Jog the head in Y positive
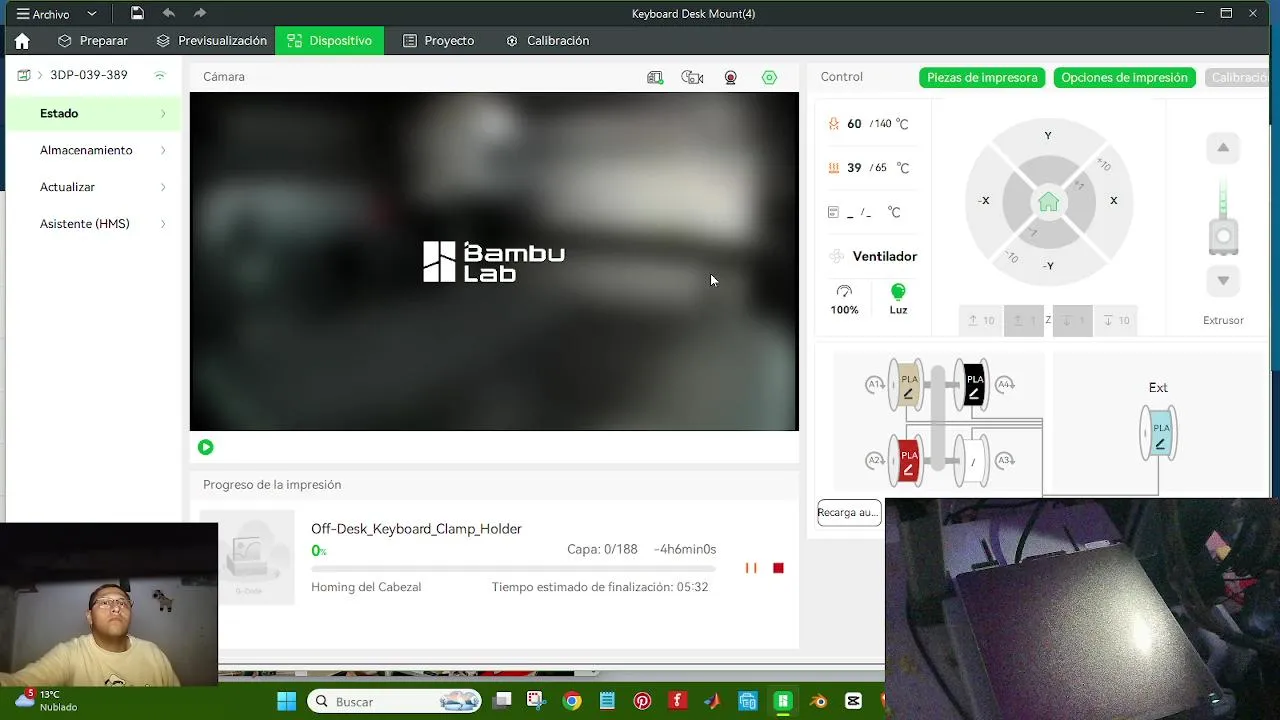 [x=1048, y=136]
